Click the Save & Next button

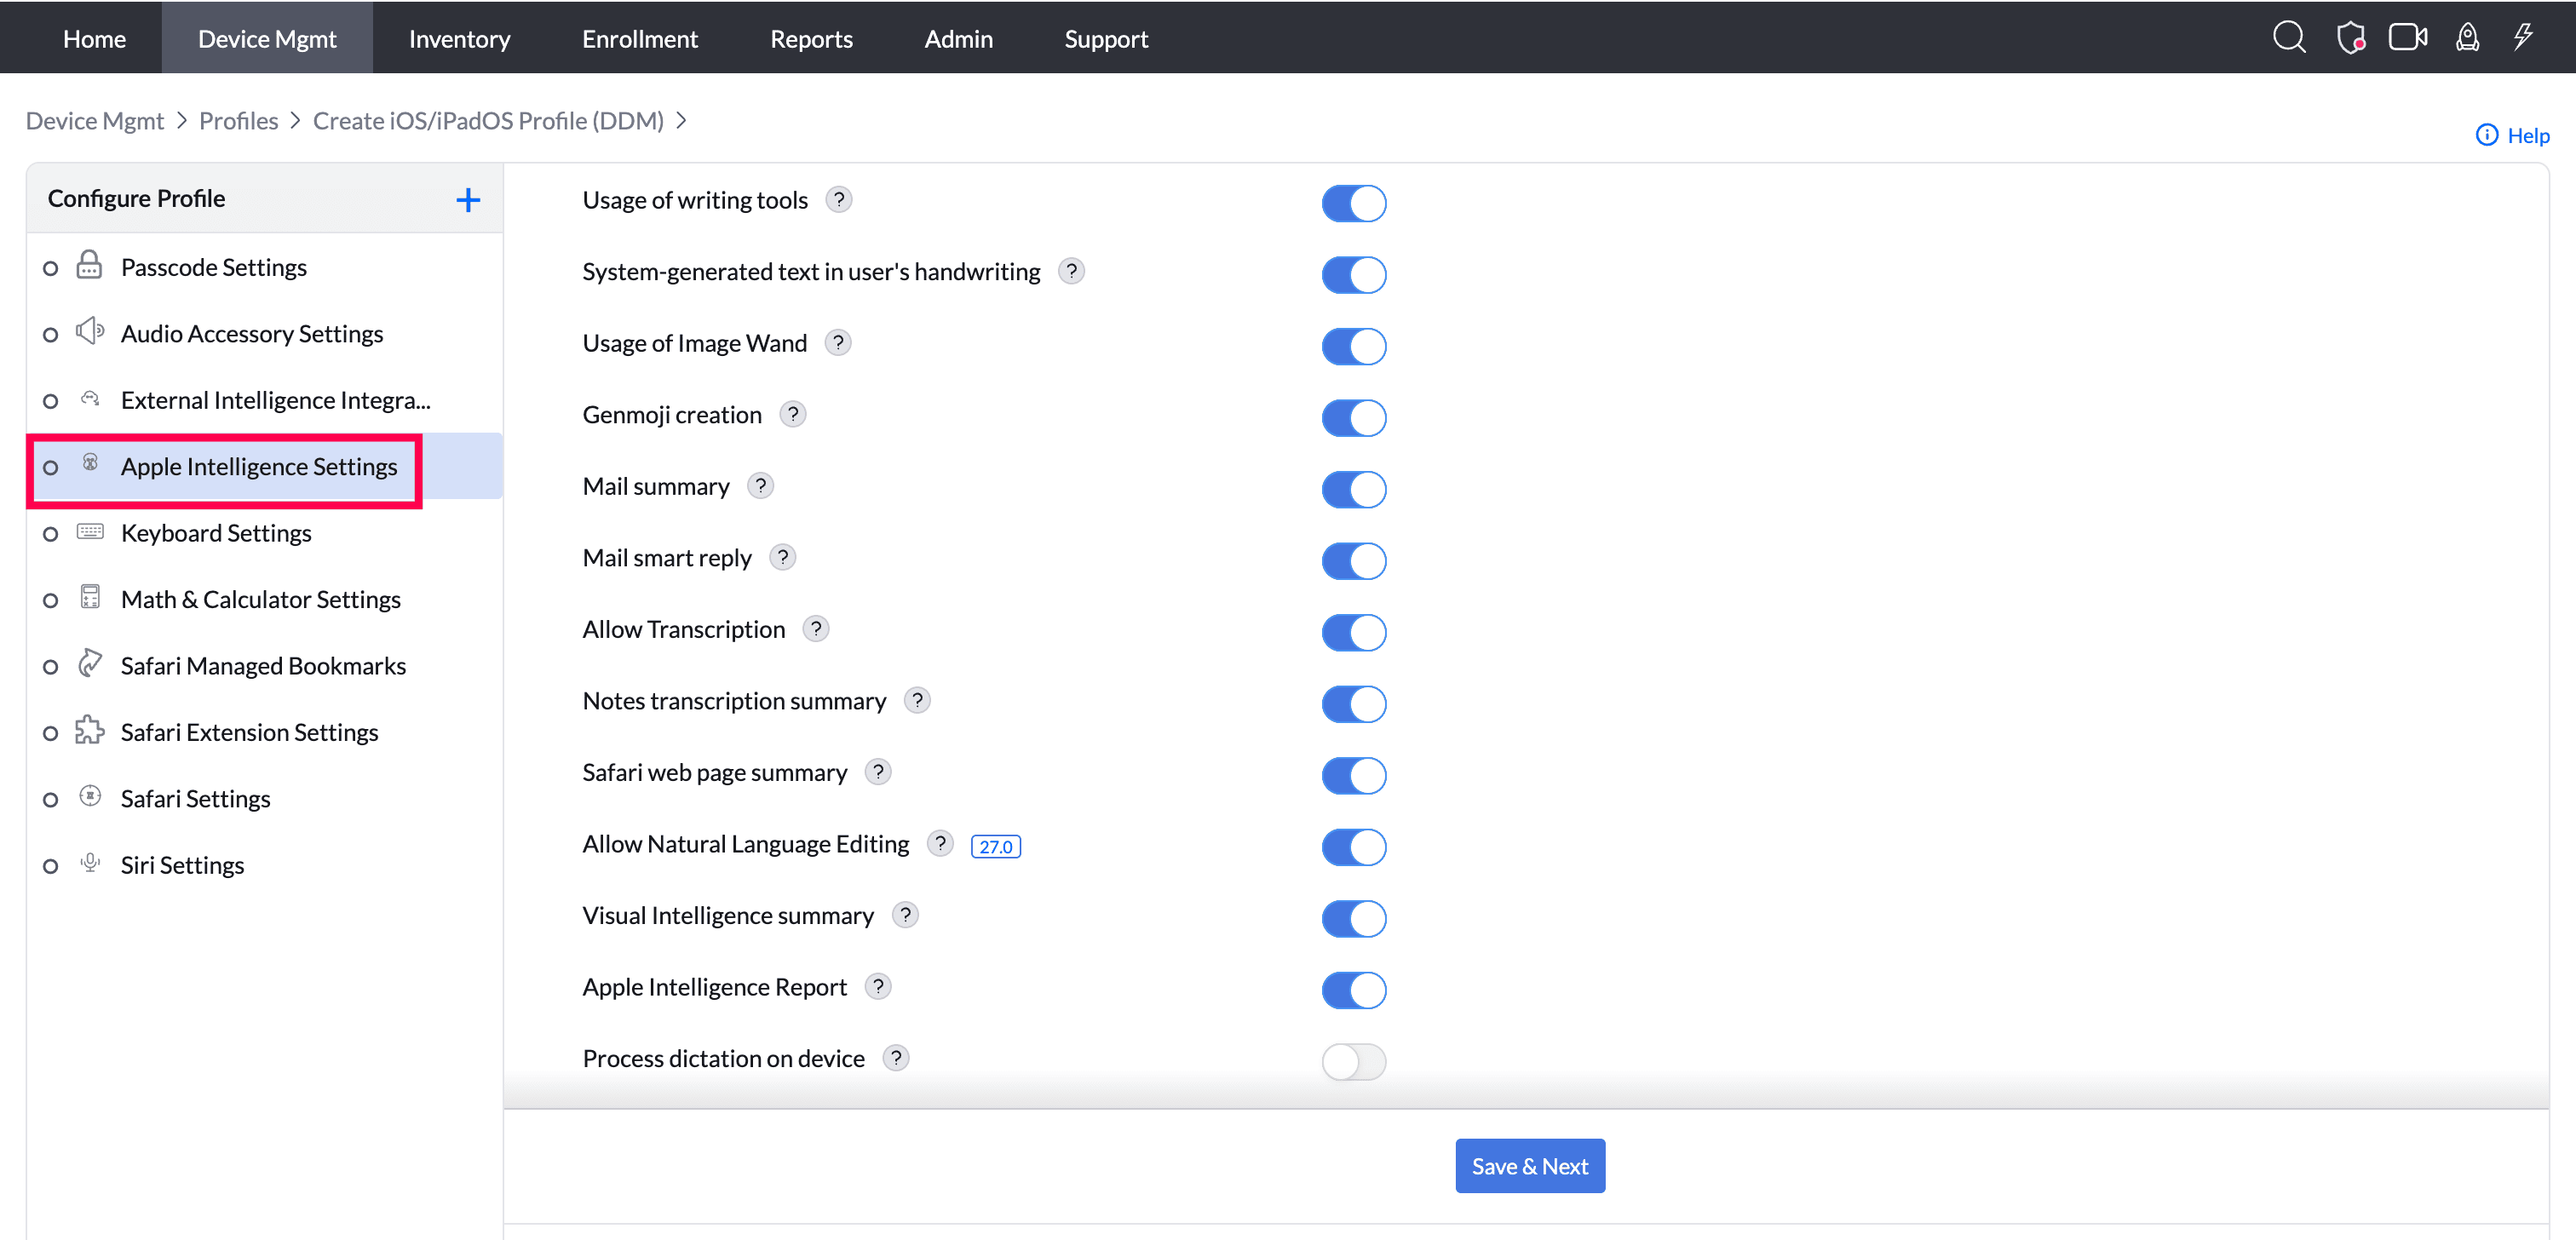click(1530, 1166)
